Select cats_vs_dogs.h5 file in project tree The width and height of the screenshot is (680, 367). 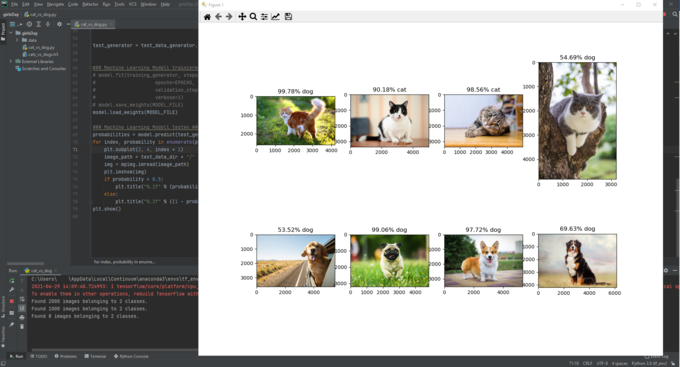tap(40, 55)
